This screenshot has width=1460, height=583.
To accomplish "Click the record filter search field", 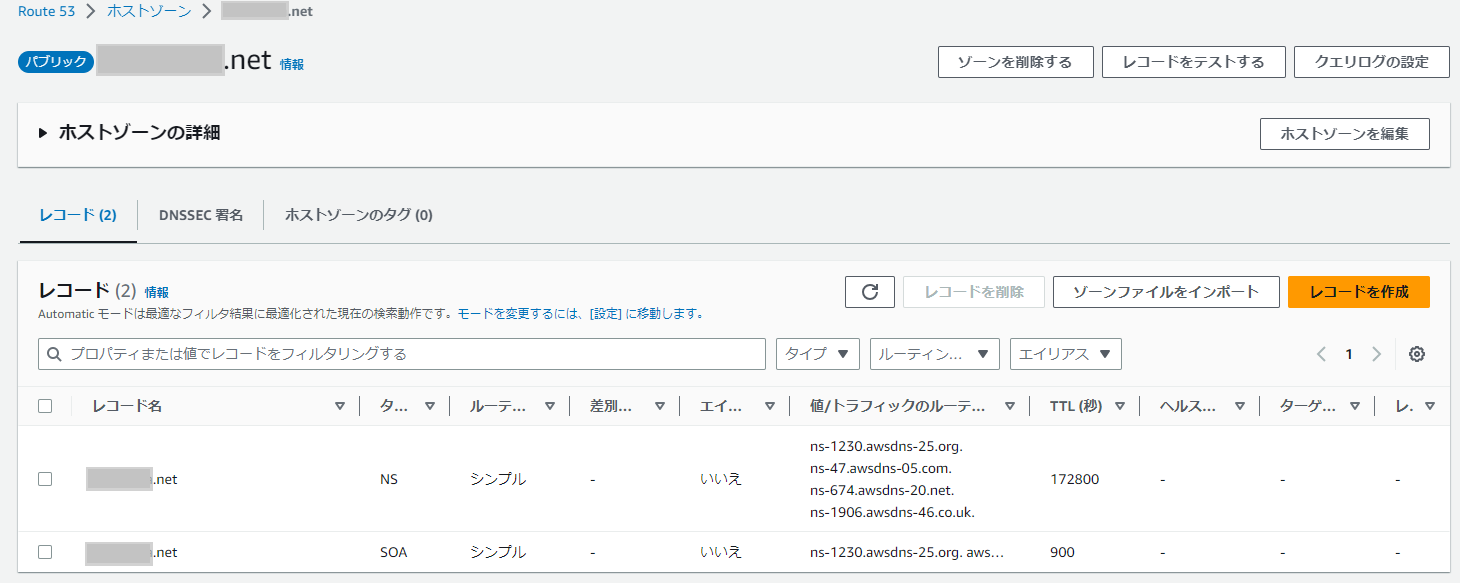I will point(402,354).
